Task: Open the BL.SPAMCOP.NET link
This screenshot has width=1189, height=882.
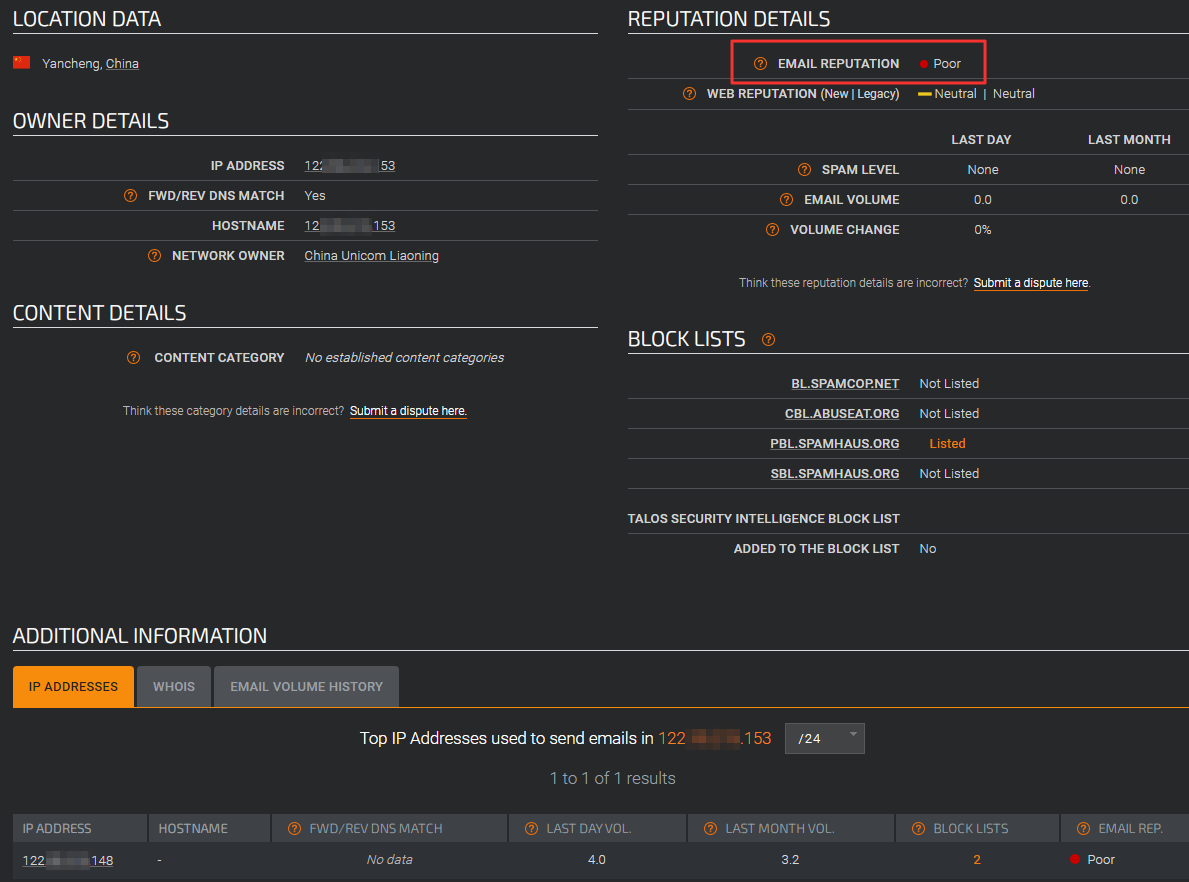Action: (845, 384)
